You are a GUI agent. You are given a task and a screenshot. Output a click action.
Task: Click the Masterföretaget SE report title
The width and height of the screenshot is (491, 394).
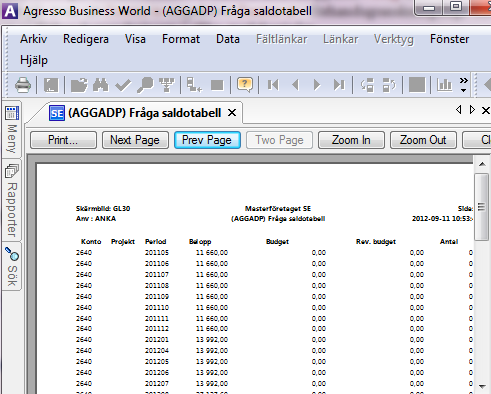(x=278, y=209)
